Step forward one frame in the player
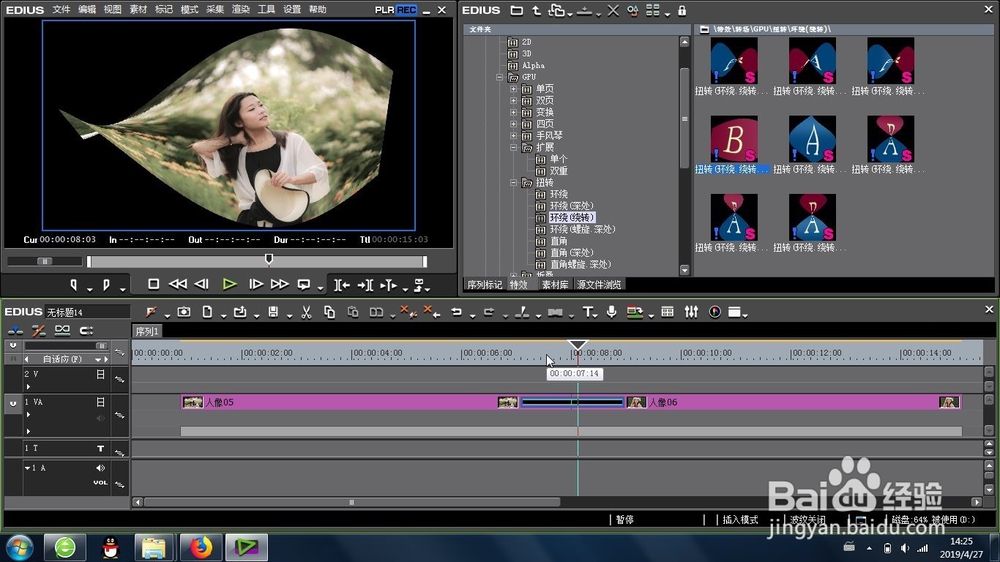The height and width of the screenshot is (562, 1000). (256, 285)
